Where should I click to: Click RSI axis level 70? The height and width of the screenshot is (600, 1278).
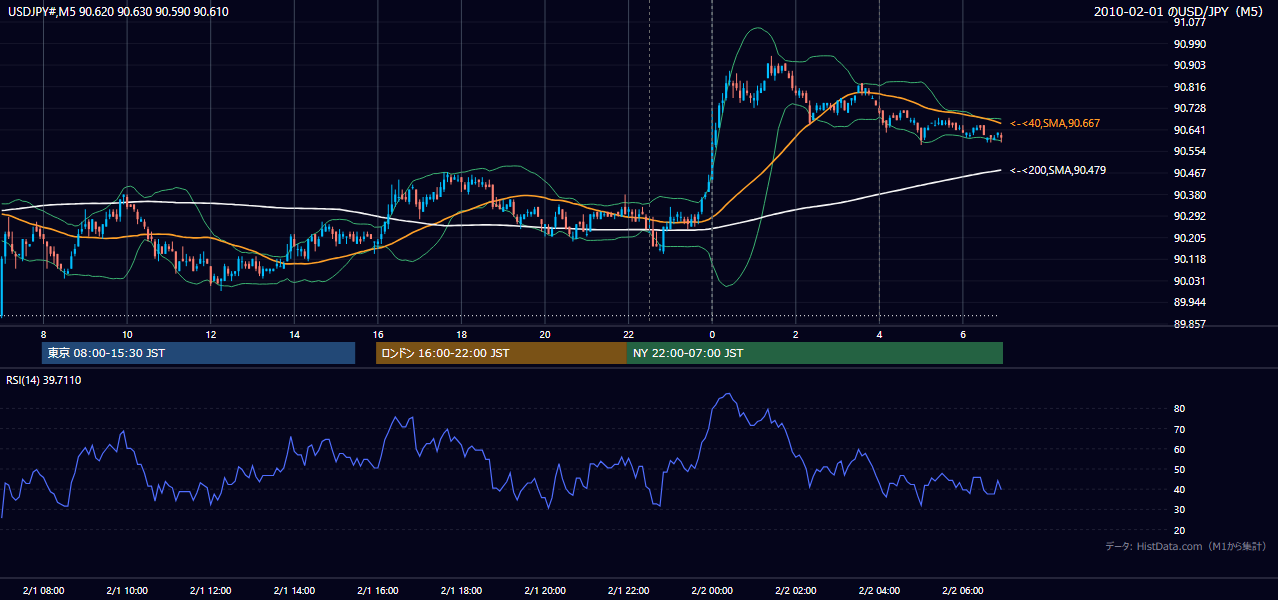pyautogui.click(x=1179, y=429)
